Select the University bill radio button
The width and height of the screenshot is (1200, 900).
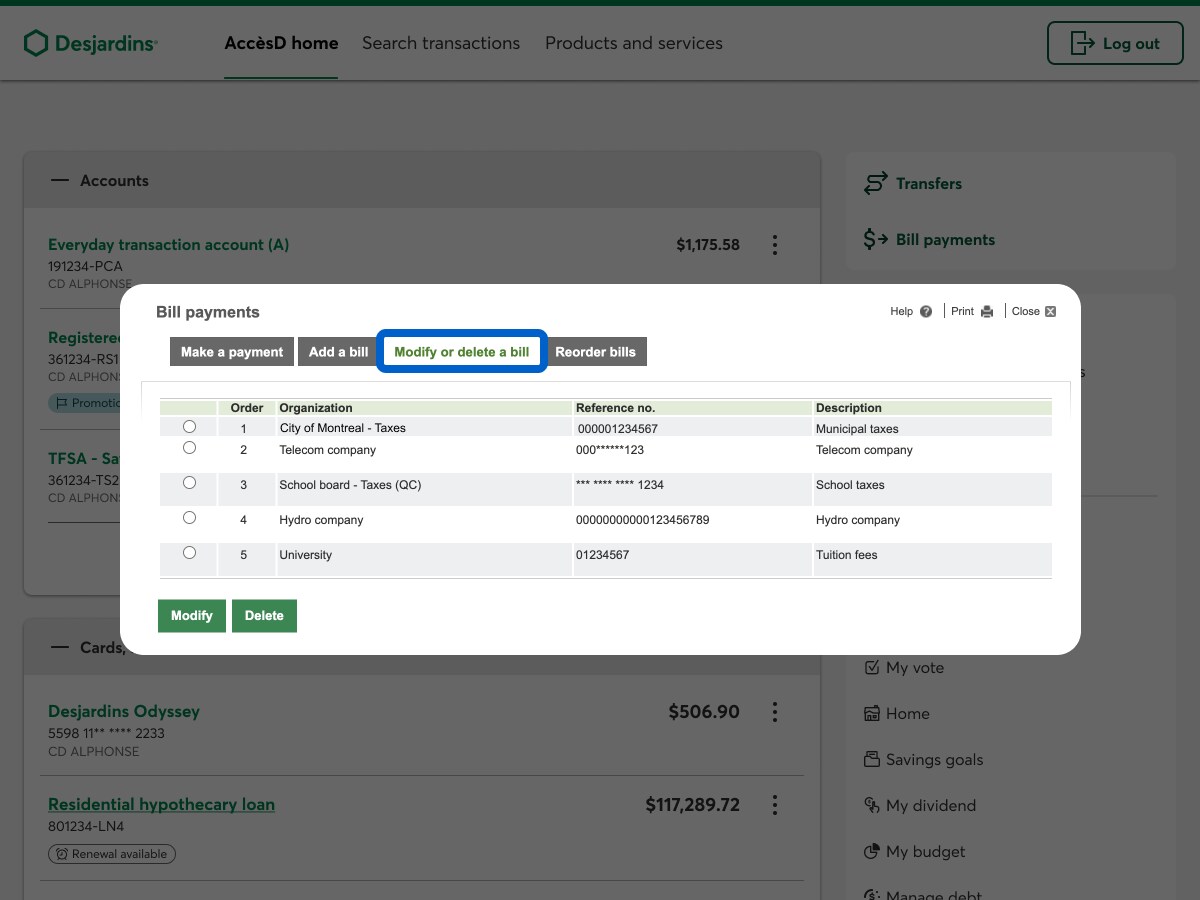pyautogui.click(x=190, y=553)
